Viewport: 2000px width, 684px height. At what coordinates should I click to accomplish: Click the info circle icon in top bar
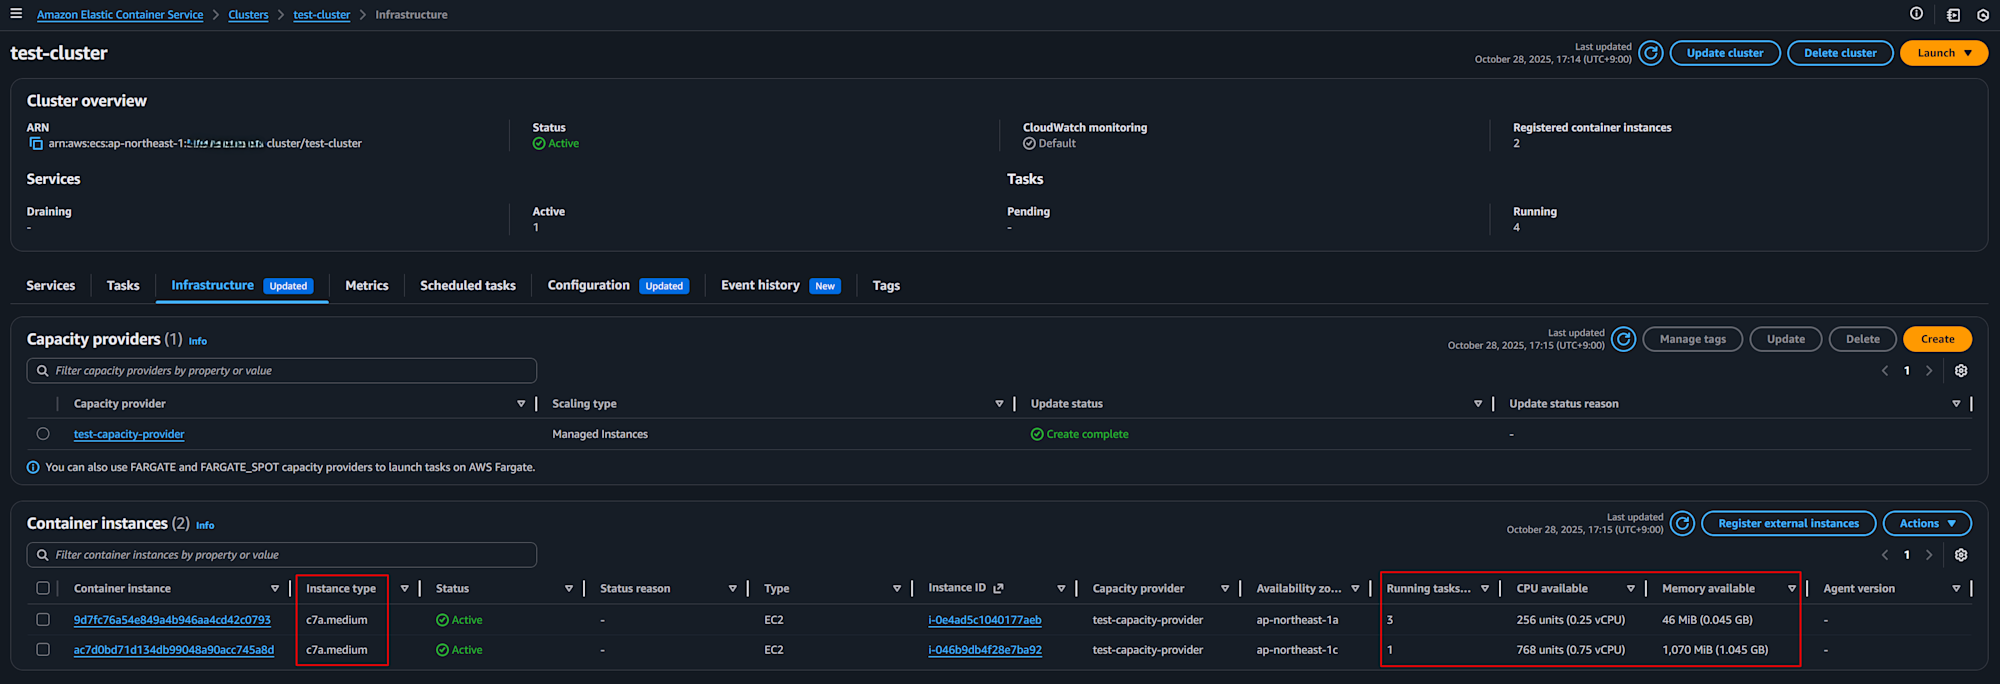(x=1916, y=14)
